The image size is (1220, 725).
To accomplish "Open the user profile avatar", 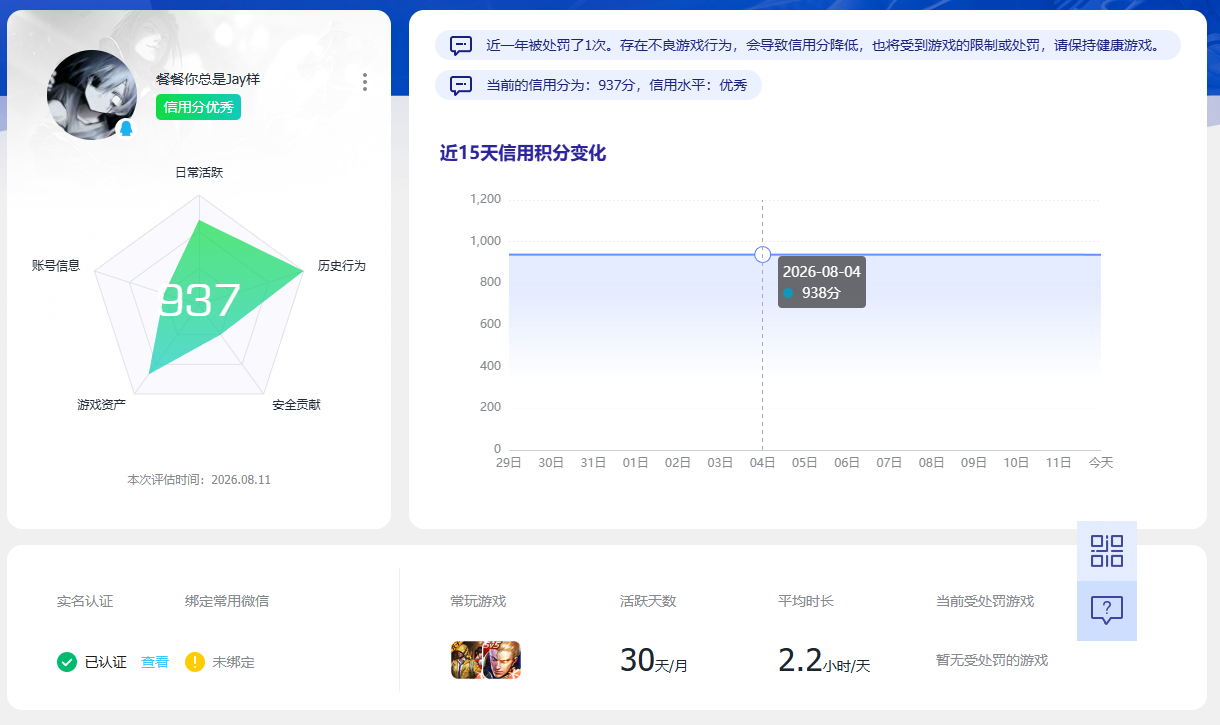I will tap(92, 95).
